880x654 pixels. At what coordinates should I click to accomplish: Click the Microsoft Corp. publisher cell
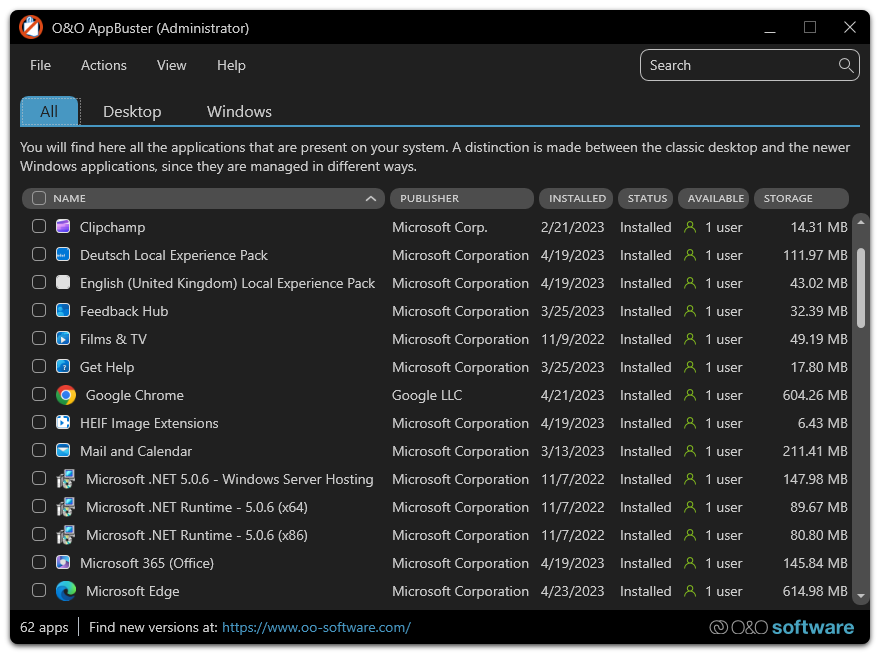click(439, 227)
